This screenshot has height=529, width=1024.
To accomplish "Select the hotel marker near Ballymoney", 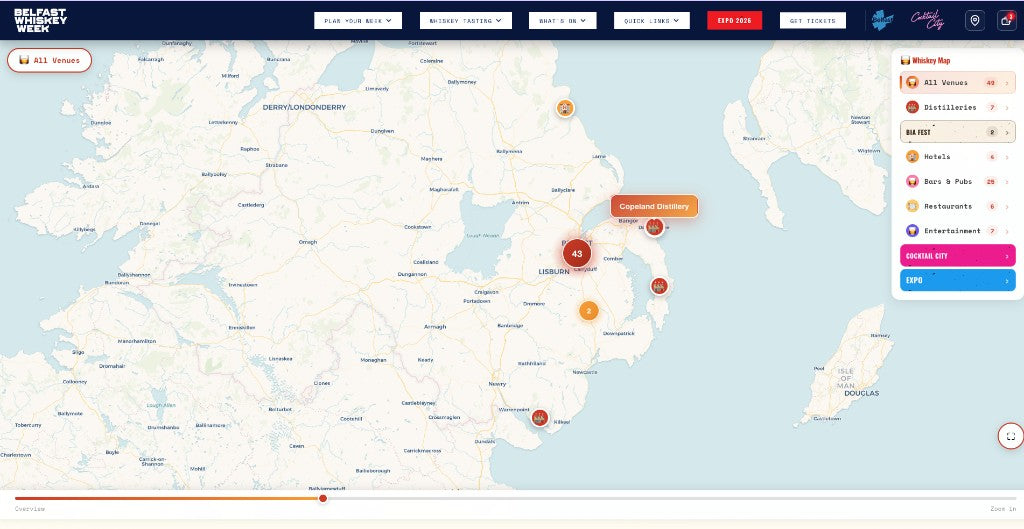I will (566, 108).
